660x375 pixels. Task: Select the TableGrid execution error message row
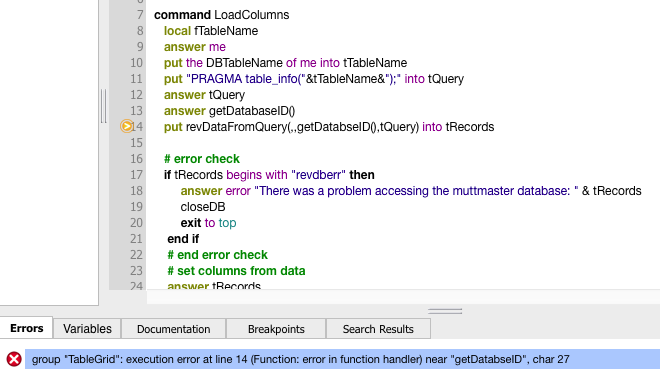[342, 359]
